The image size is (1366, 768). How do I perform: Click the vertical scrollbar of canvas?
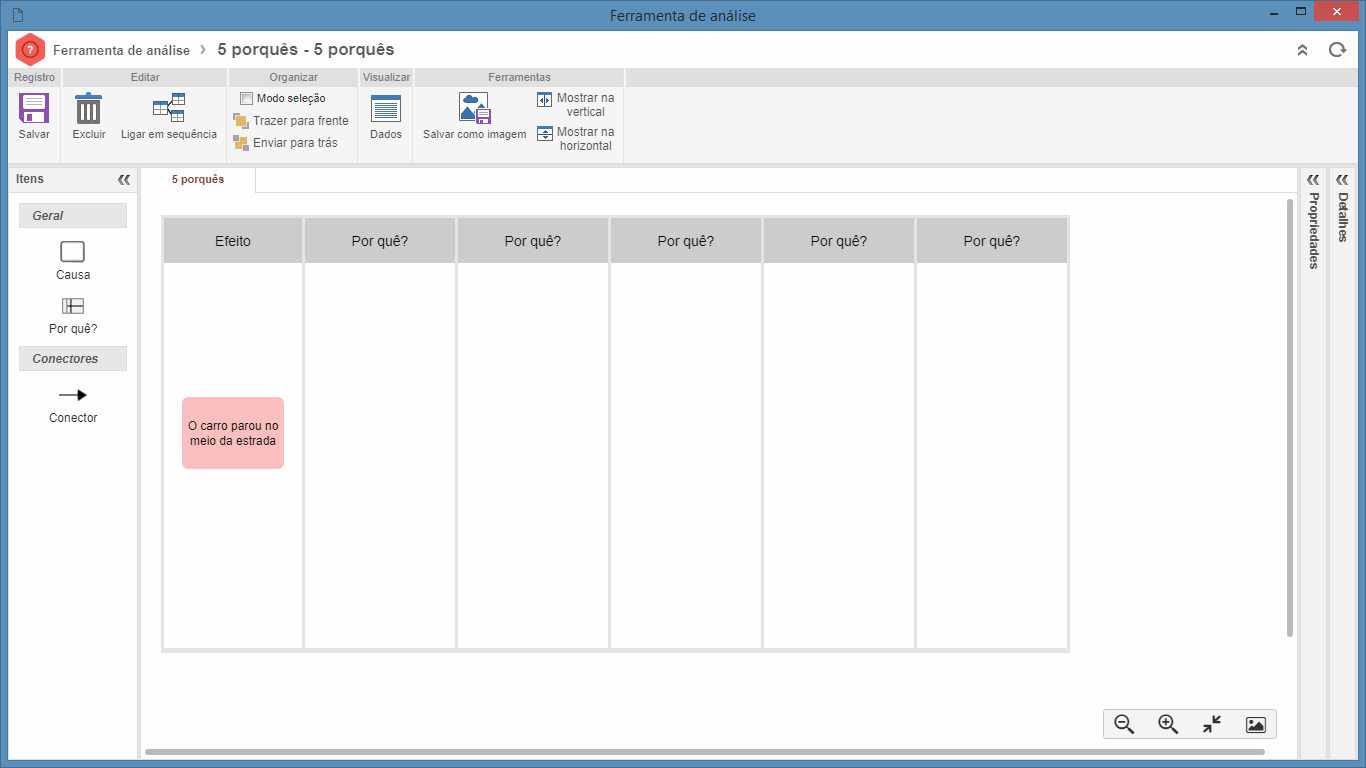click(x=1290, y=418)
